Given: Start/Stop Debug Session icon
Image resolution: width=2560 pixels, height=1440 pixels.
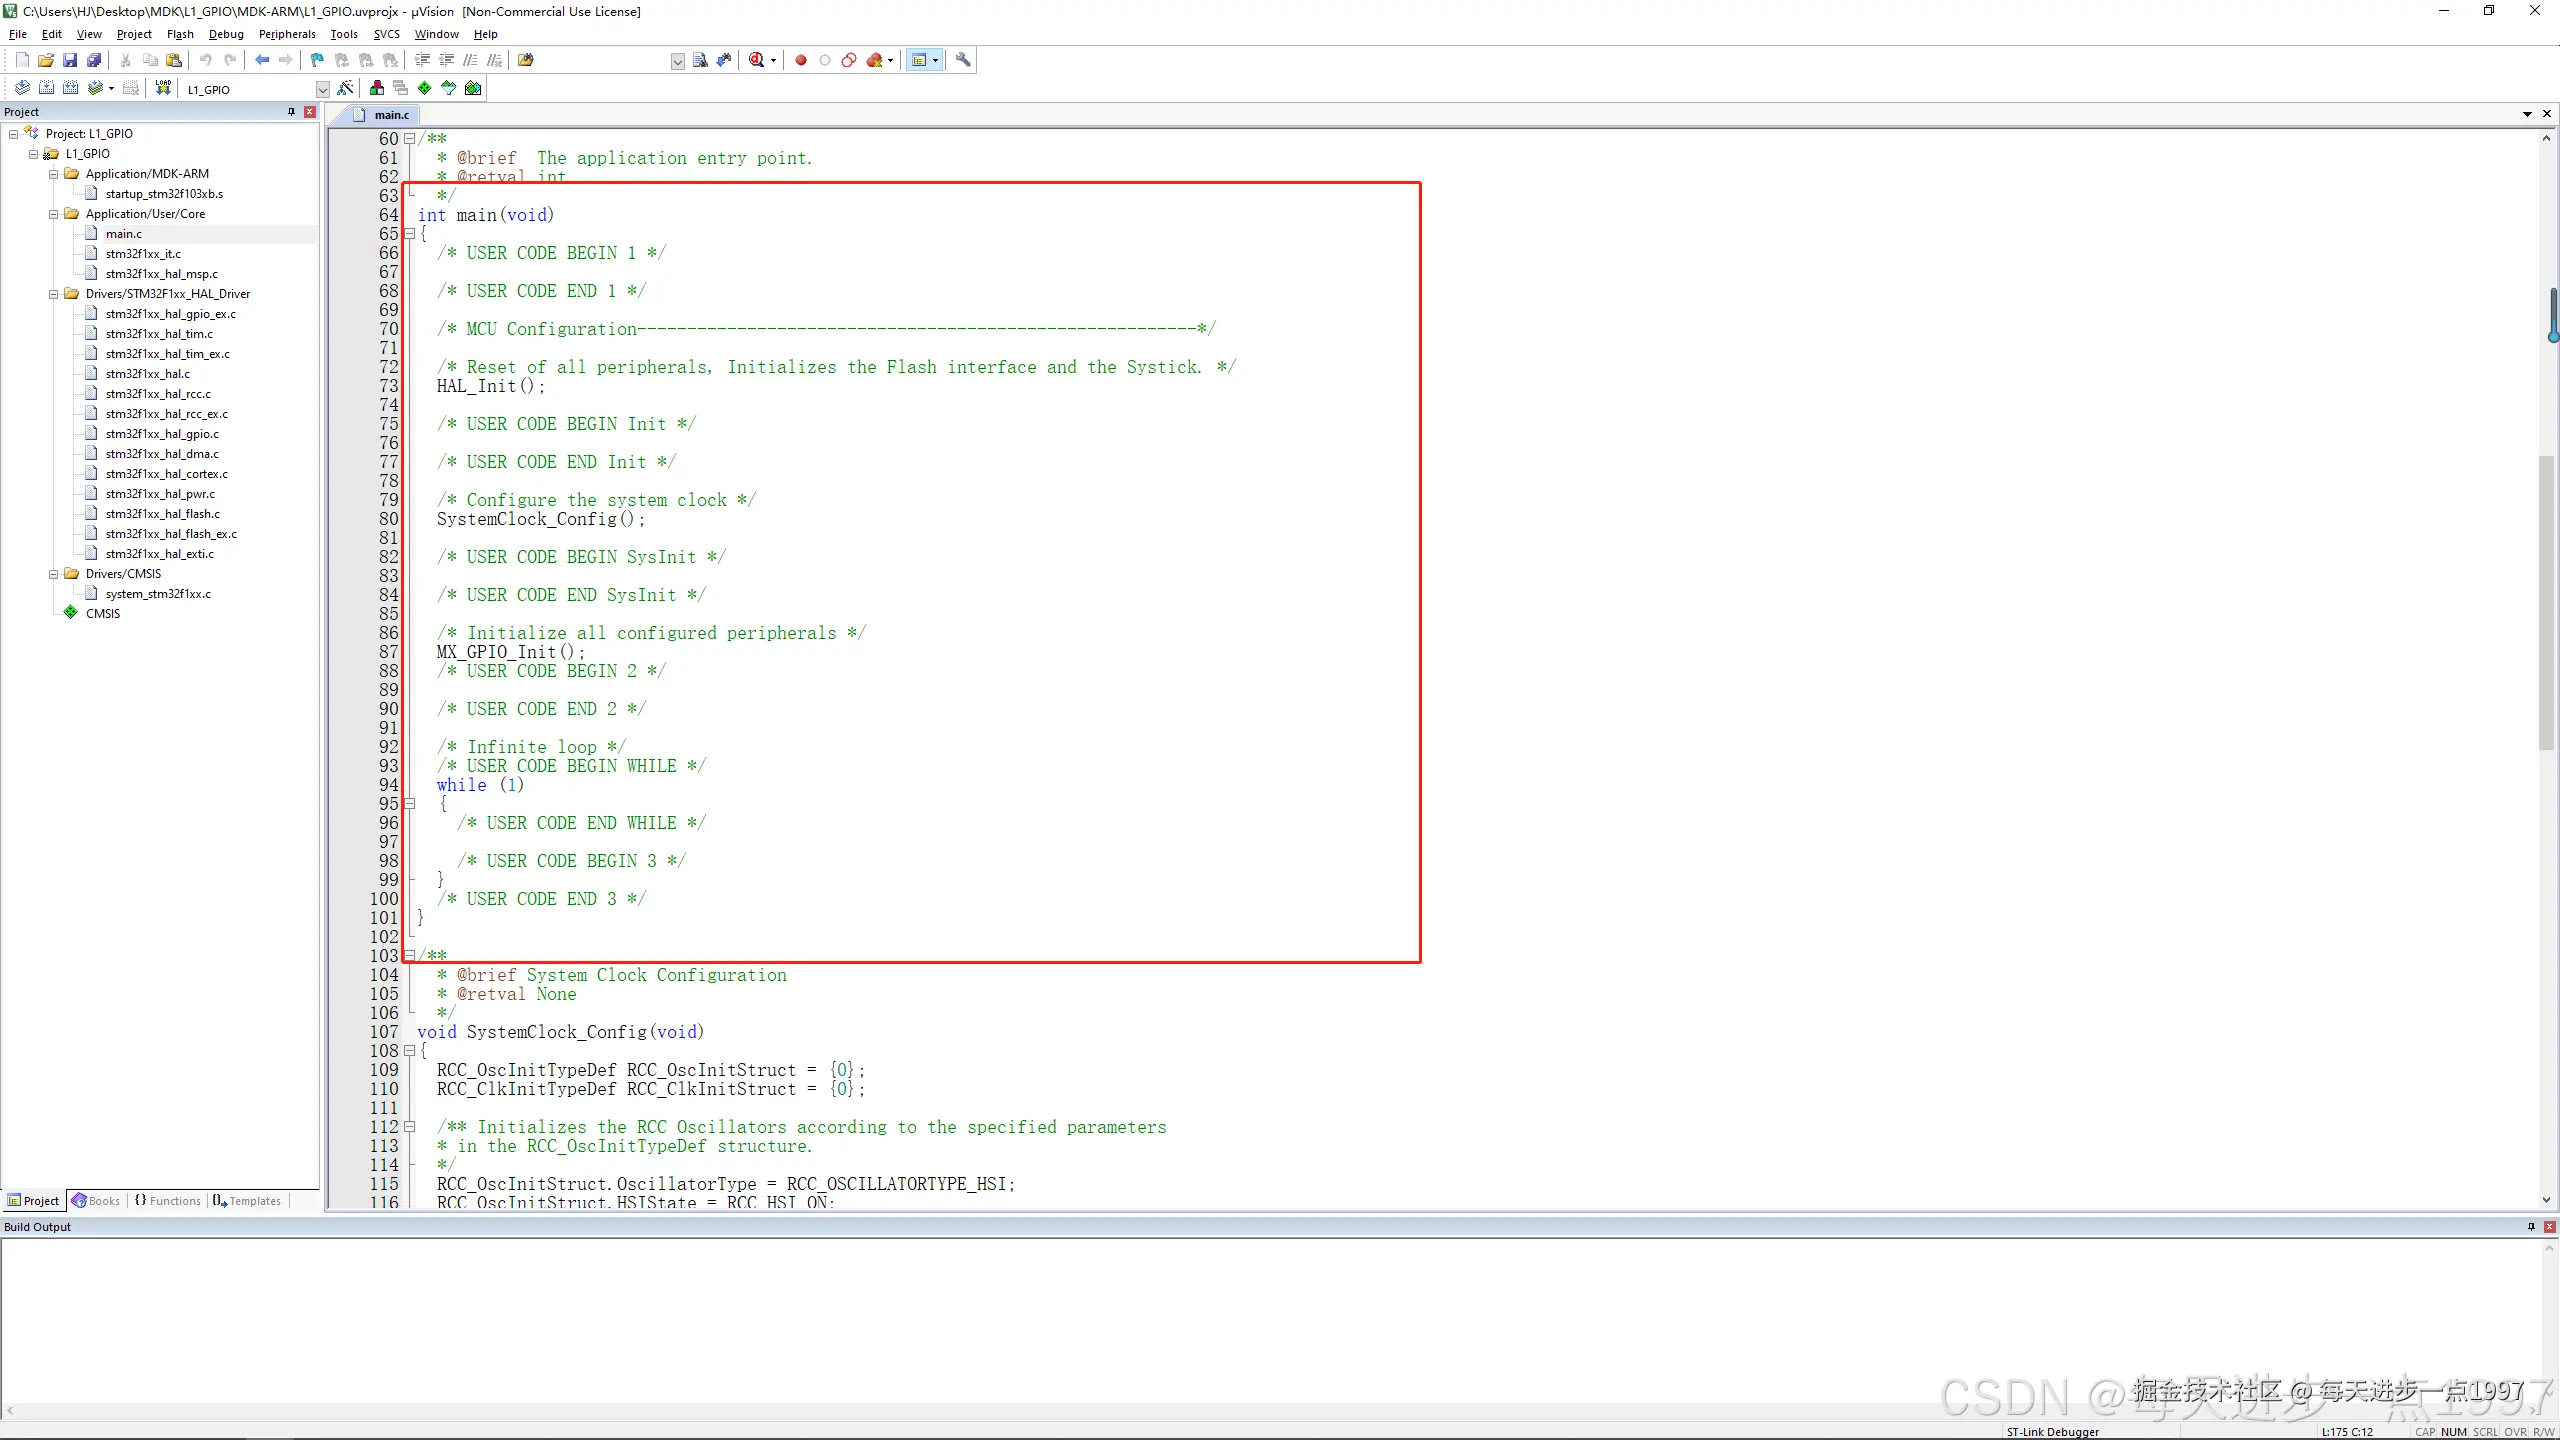Looking at the screenshot, I should 757,60.
